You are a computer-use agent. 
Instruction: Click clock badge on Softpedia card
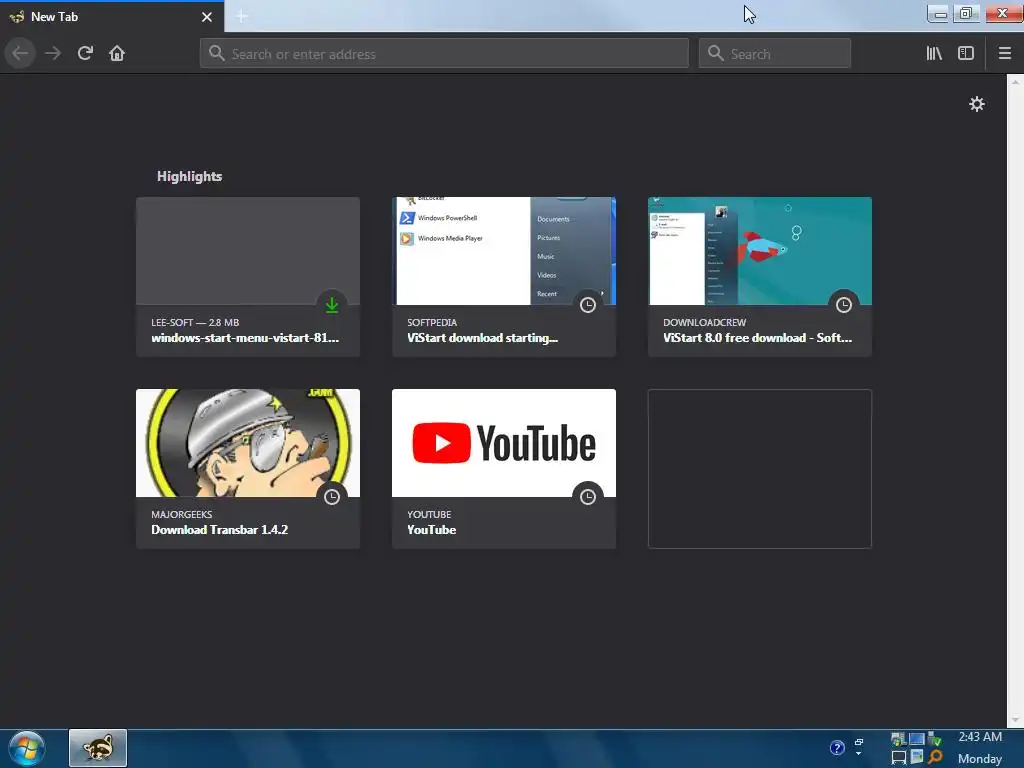pos(588,305)
